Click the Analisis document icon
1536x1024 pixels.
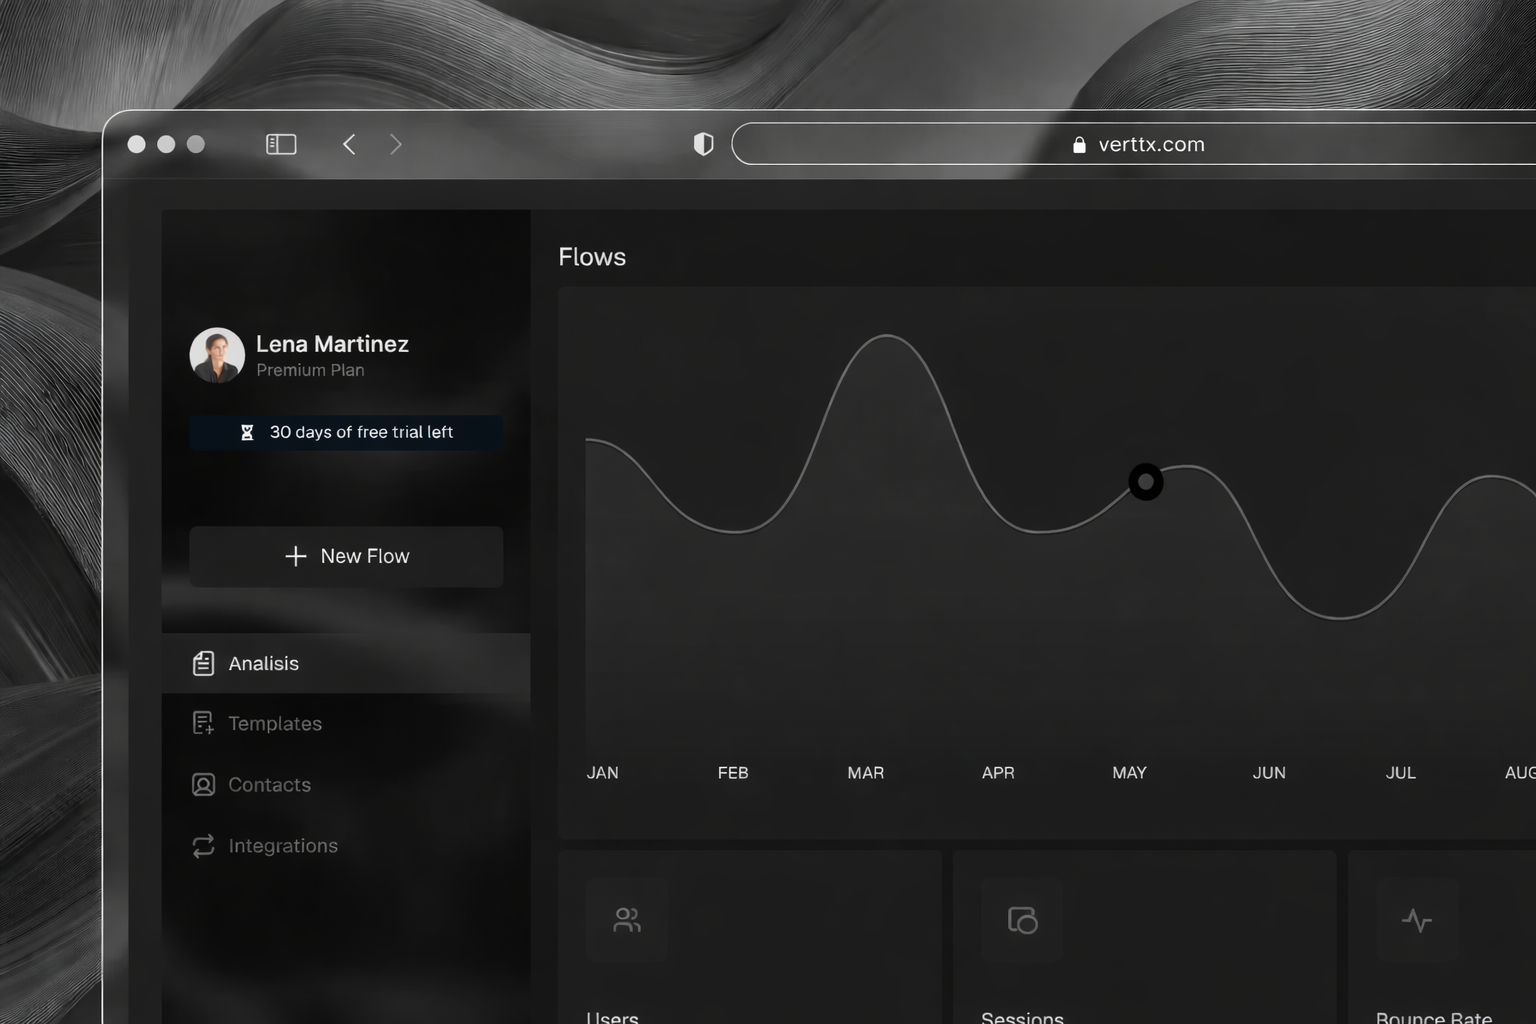pyautogui.click(x=203, y=663)
